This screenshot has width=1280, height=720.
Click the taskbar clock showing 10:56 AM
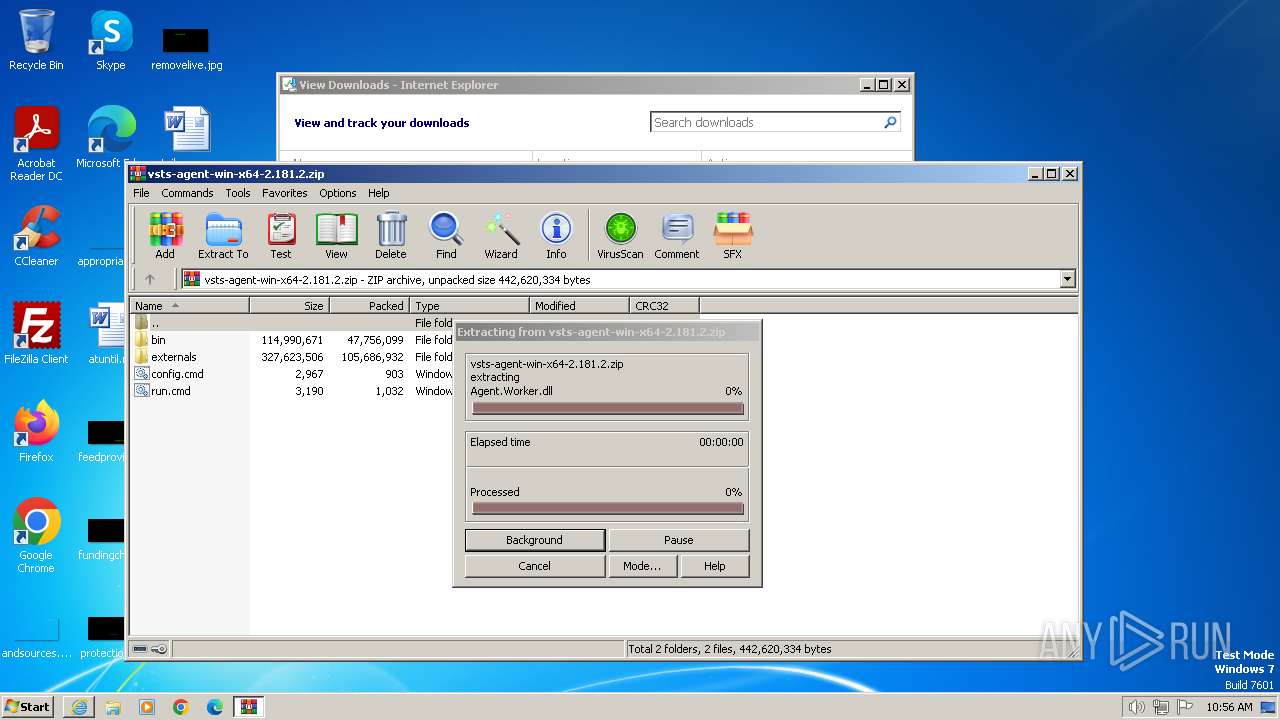pyautogui.click(x=1229, y=707)
